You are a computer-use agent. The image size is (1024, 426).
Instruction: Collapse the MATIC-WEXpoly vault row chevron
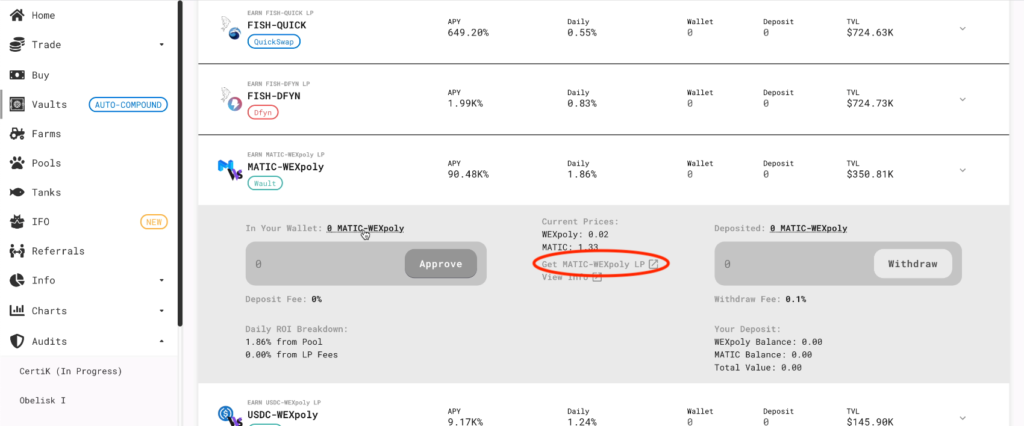point(962,170)
